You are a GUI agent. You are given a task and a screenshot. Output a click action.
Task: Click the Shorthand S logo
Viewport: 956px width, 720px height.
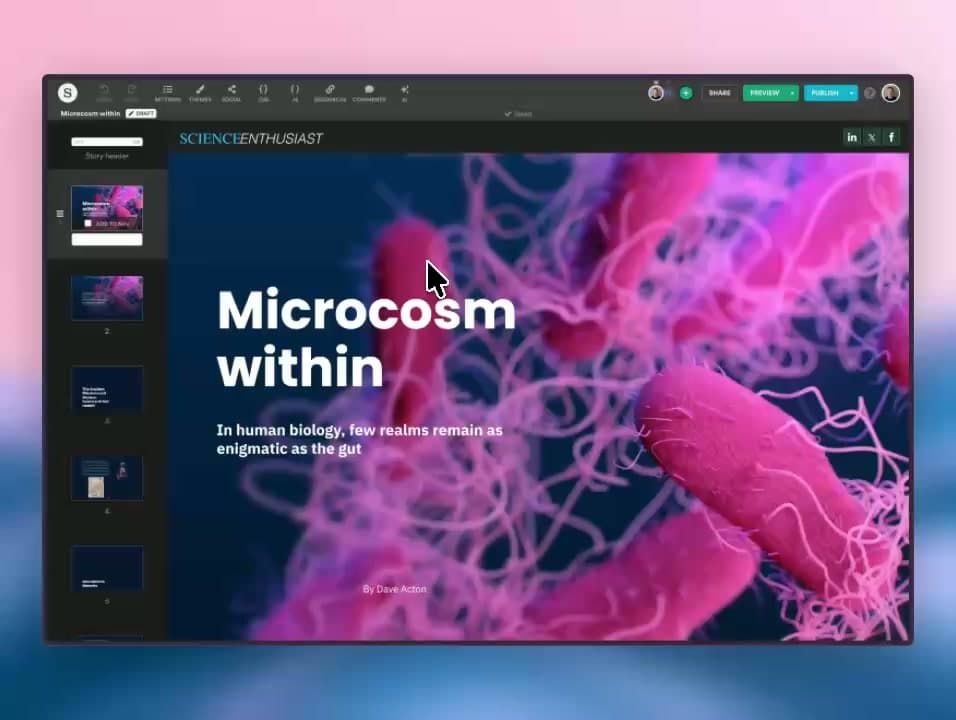67,93
